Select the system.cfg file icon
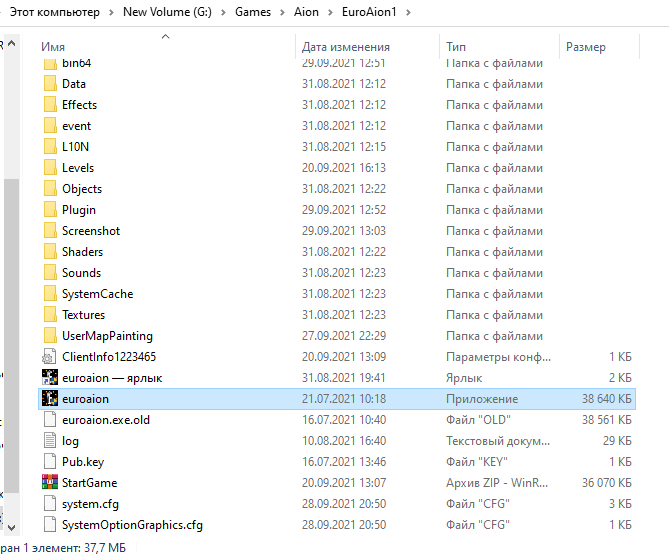 (x=50, y=504)
